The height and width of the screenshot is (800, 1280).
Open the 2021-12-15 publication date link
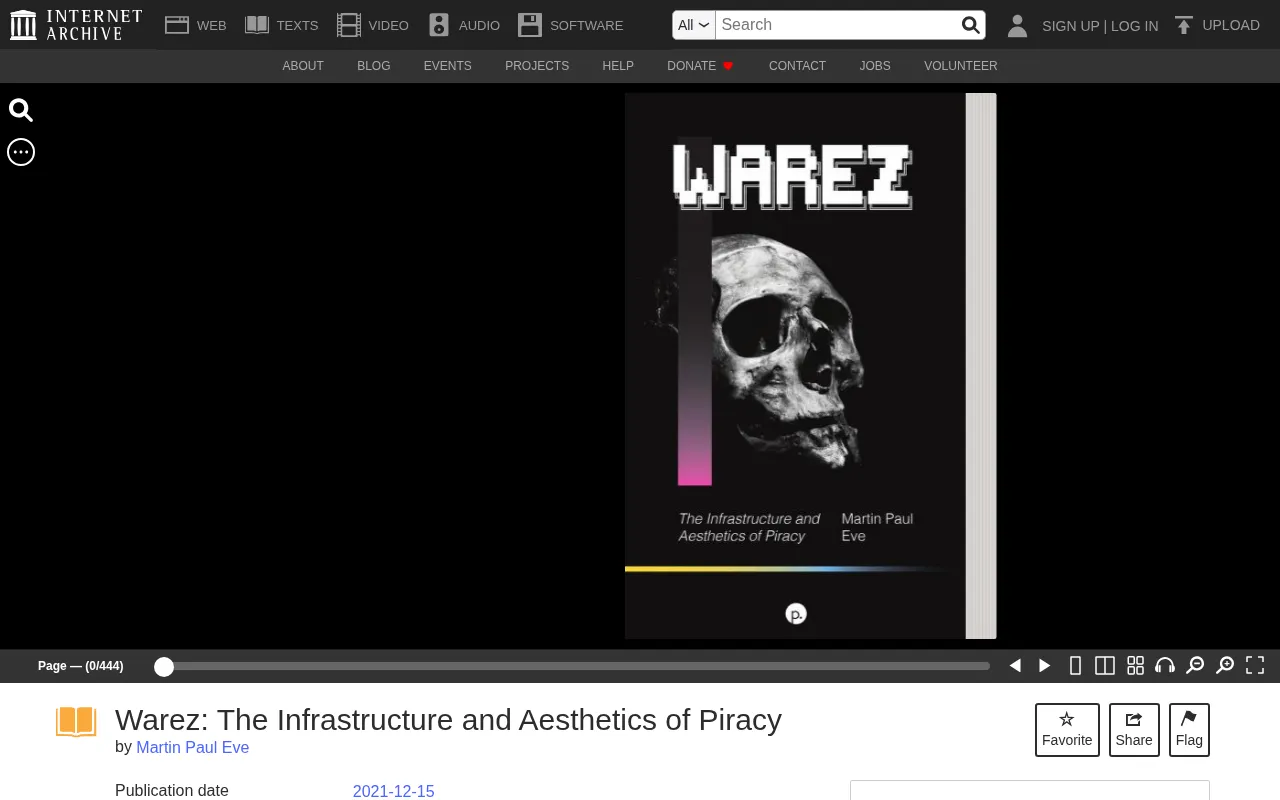[393, 791]
